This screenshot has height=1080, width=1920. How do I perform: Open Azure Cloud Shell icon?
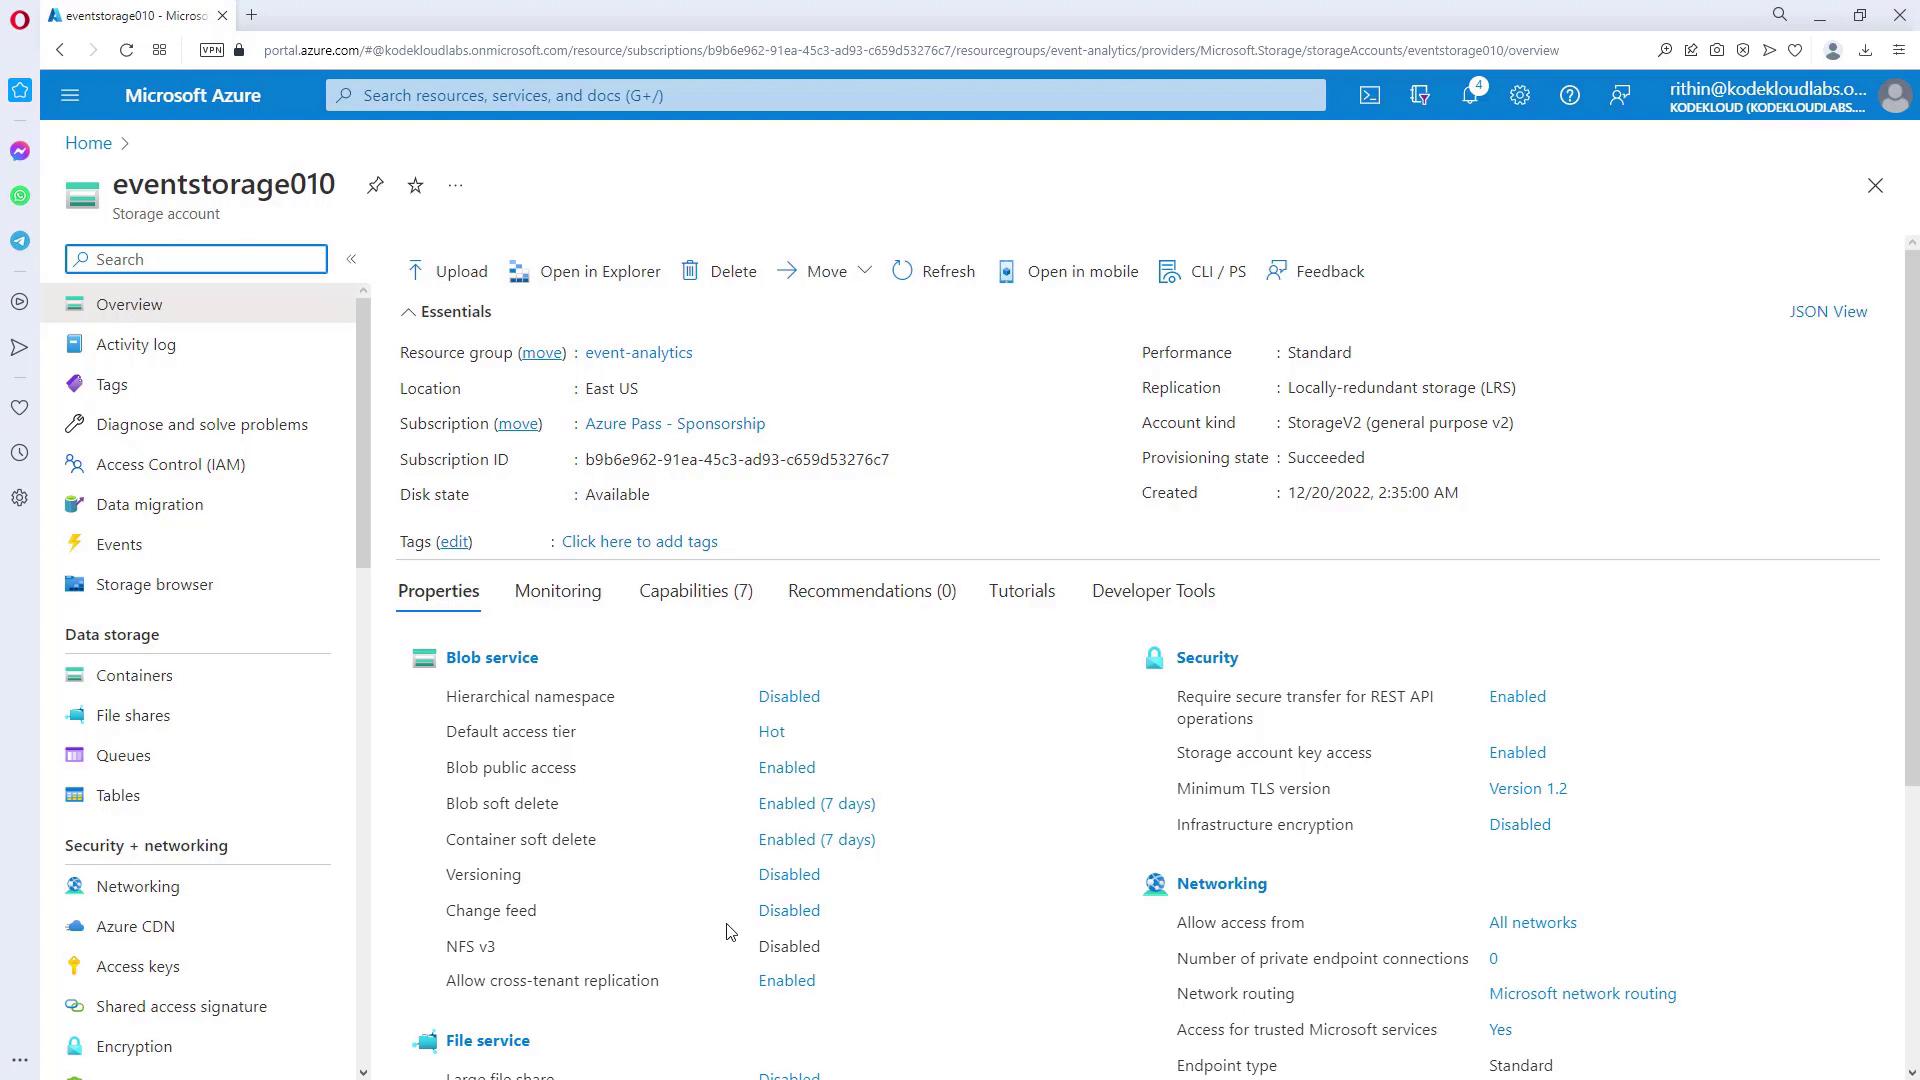pyautogui.click(x=1369, y=95)
